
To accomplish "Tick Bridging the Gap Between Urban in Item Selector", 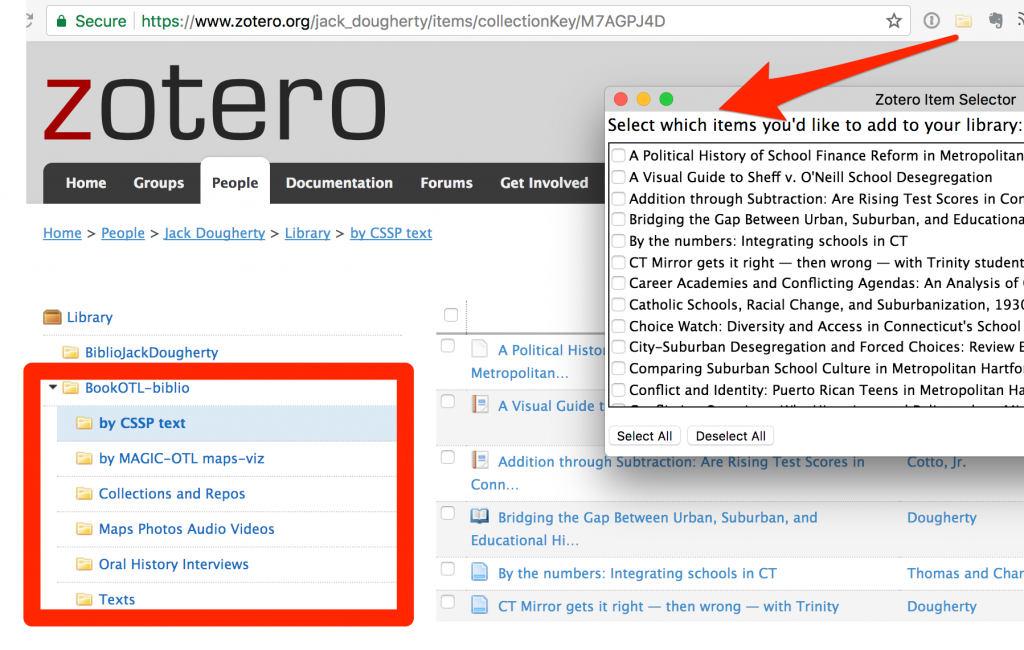I will [618, 219].
